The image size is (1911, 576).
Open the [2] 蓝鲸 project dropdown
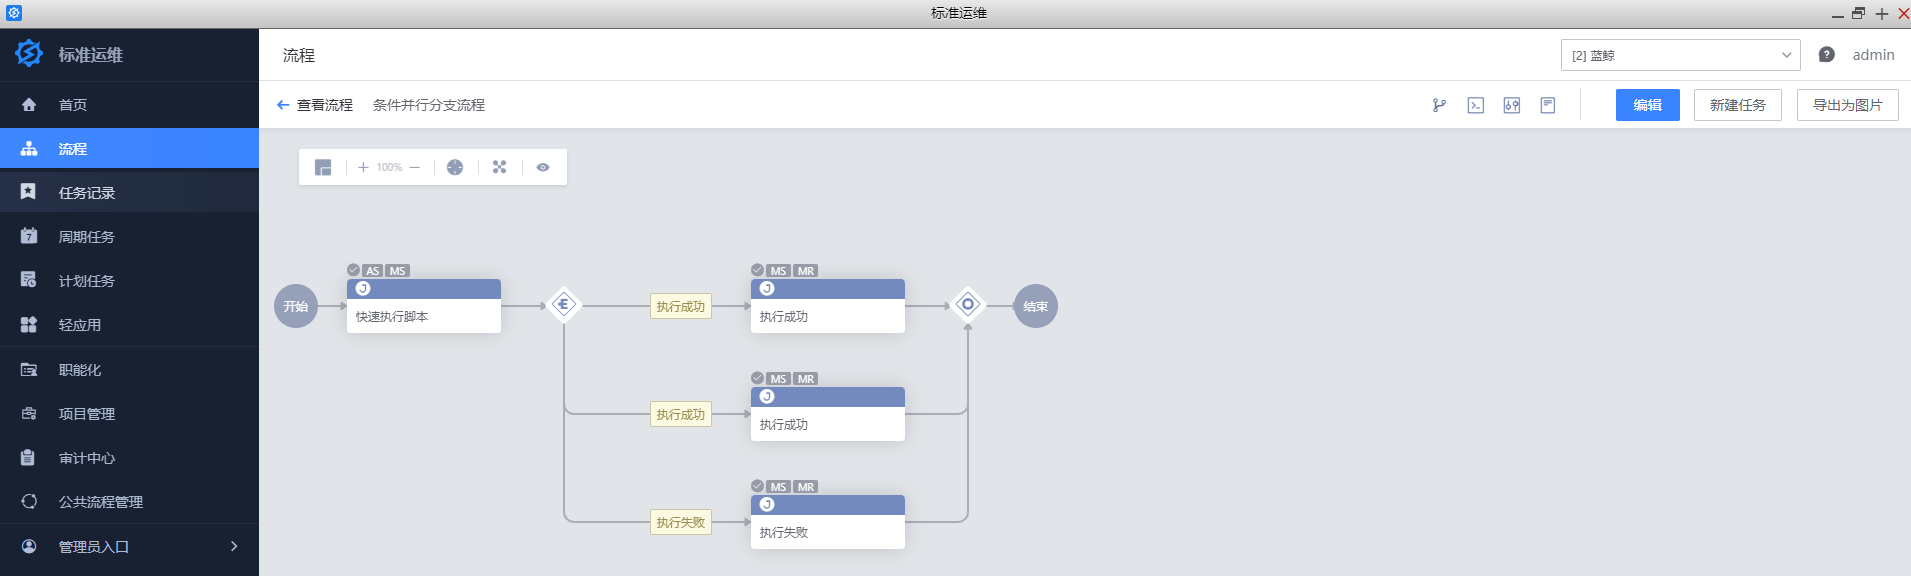[1680, 55]
